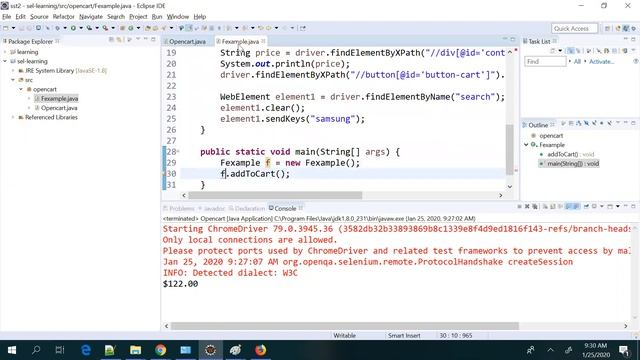Click the Activate... link in Task List
Image resolution: width=640 pixels, height=360 pixels.
601,62
